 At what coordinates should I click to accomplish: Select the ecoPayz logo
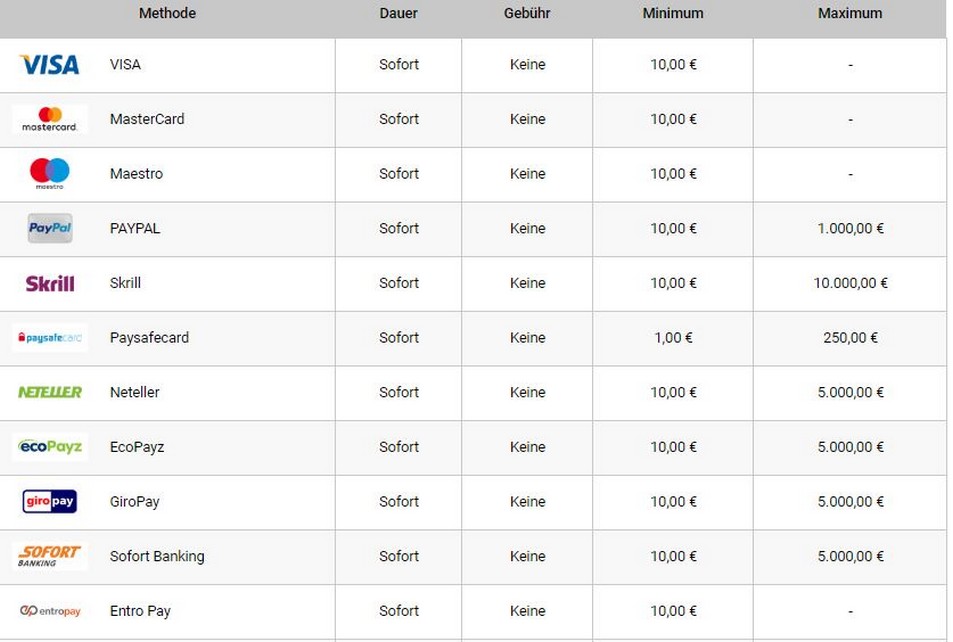(50, 447)
